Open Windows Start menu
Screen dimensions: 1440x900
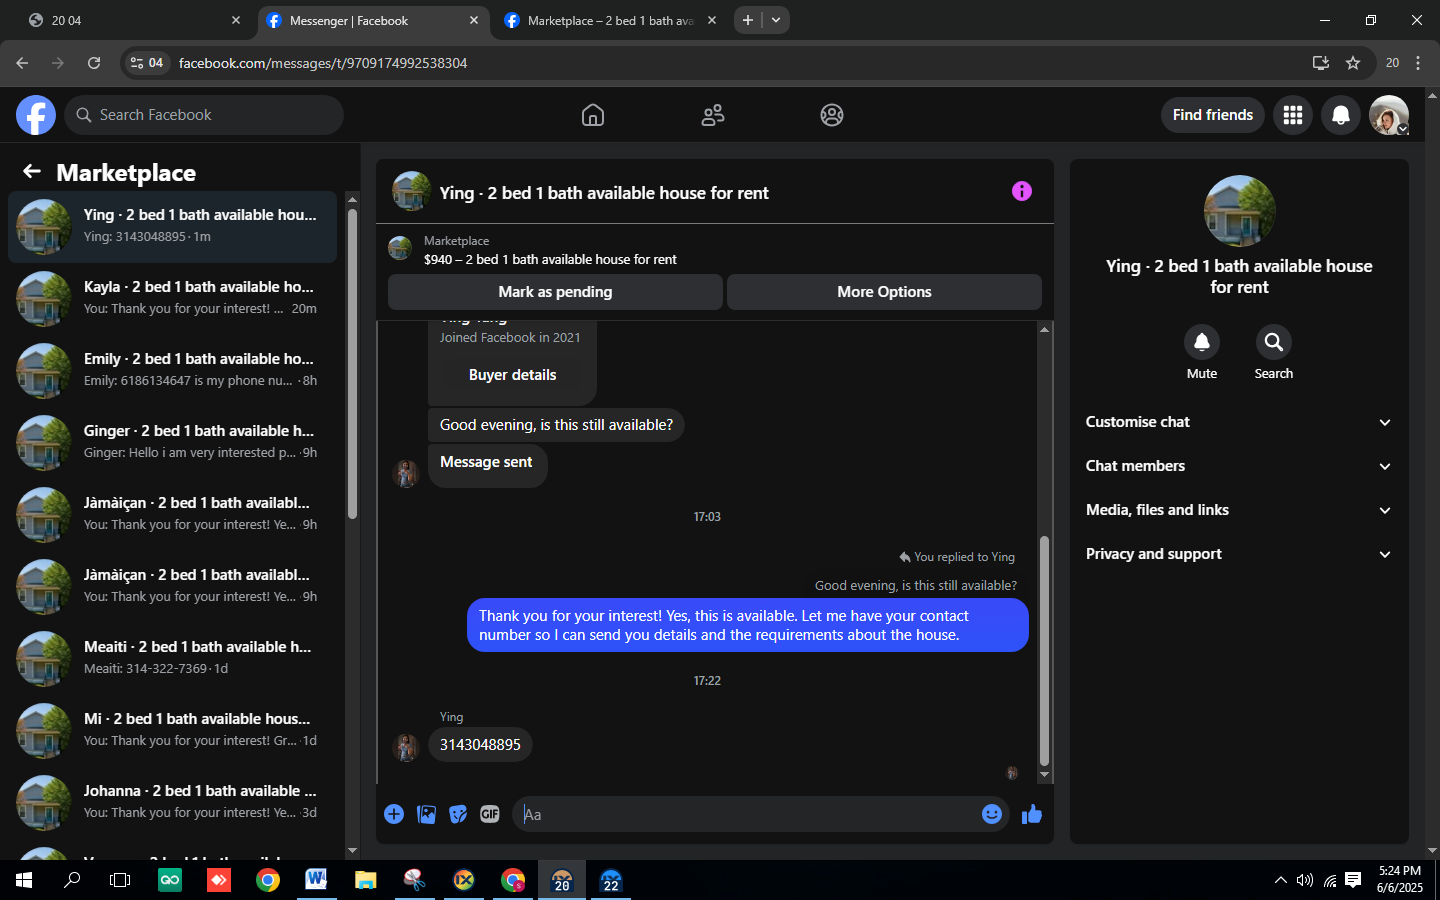pos(24,880)
